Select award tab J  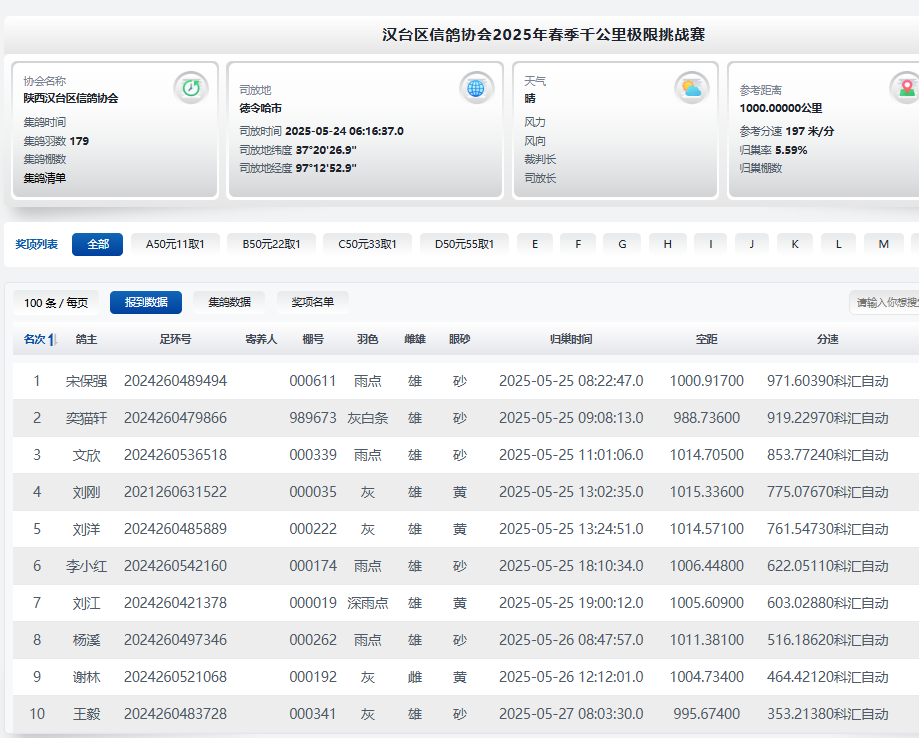point(752,244)
